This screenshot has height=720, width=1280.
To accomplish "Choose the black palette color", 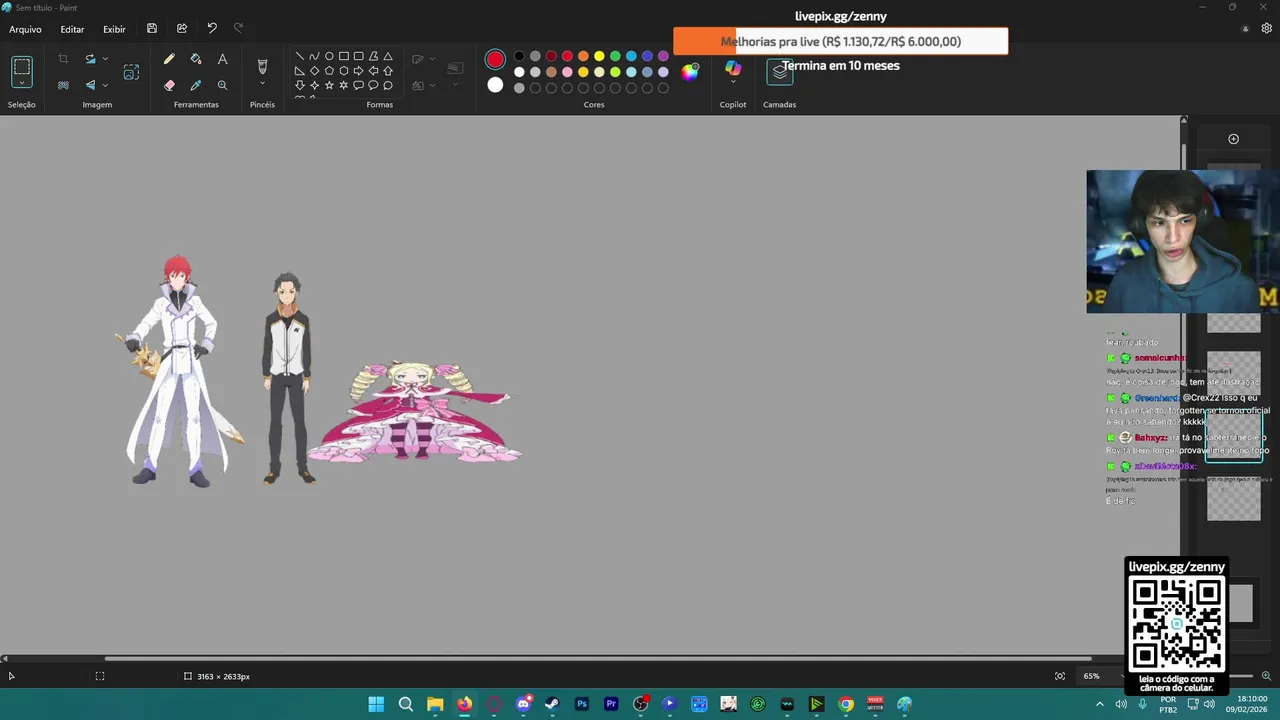I will click(x=519, y=56).
